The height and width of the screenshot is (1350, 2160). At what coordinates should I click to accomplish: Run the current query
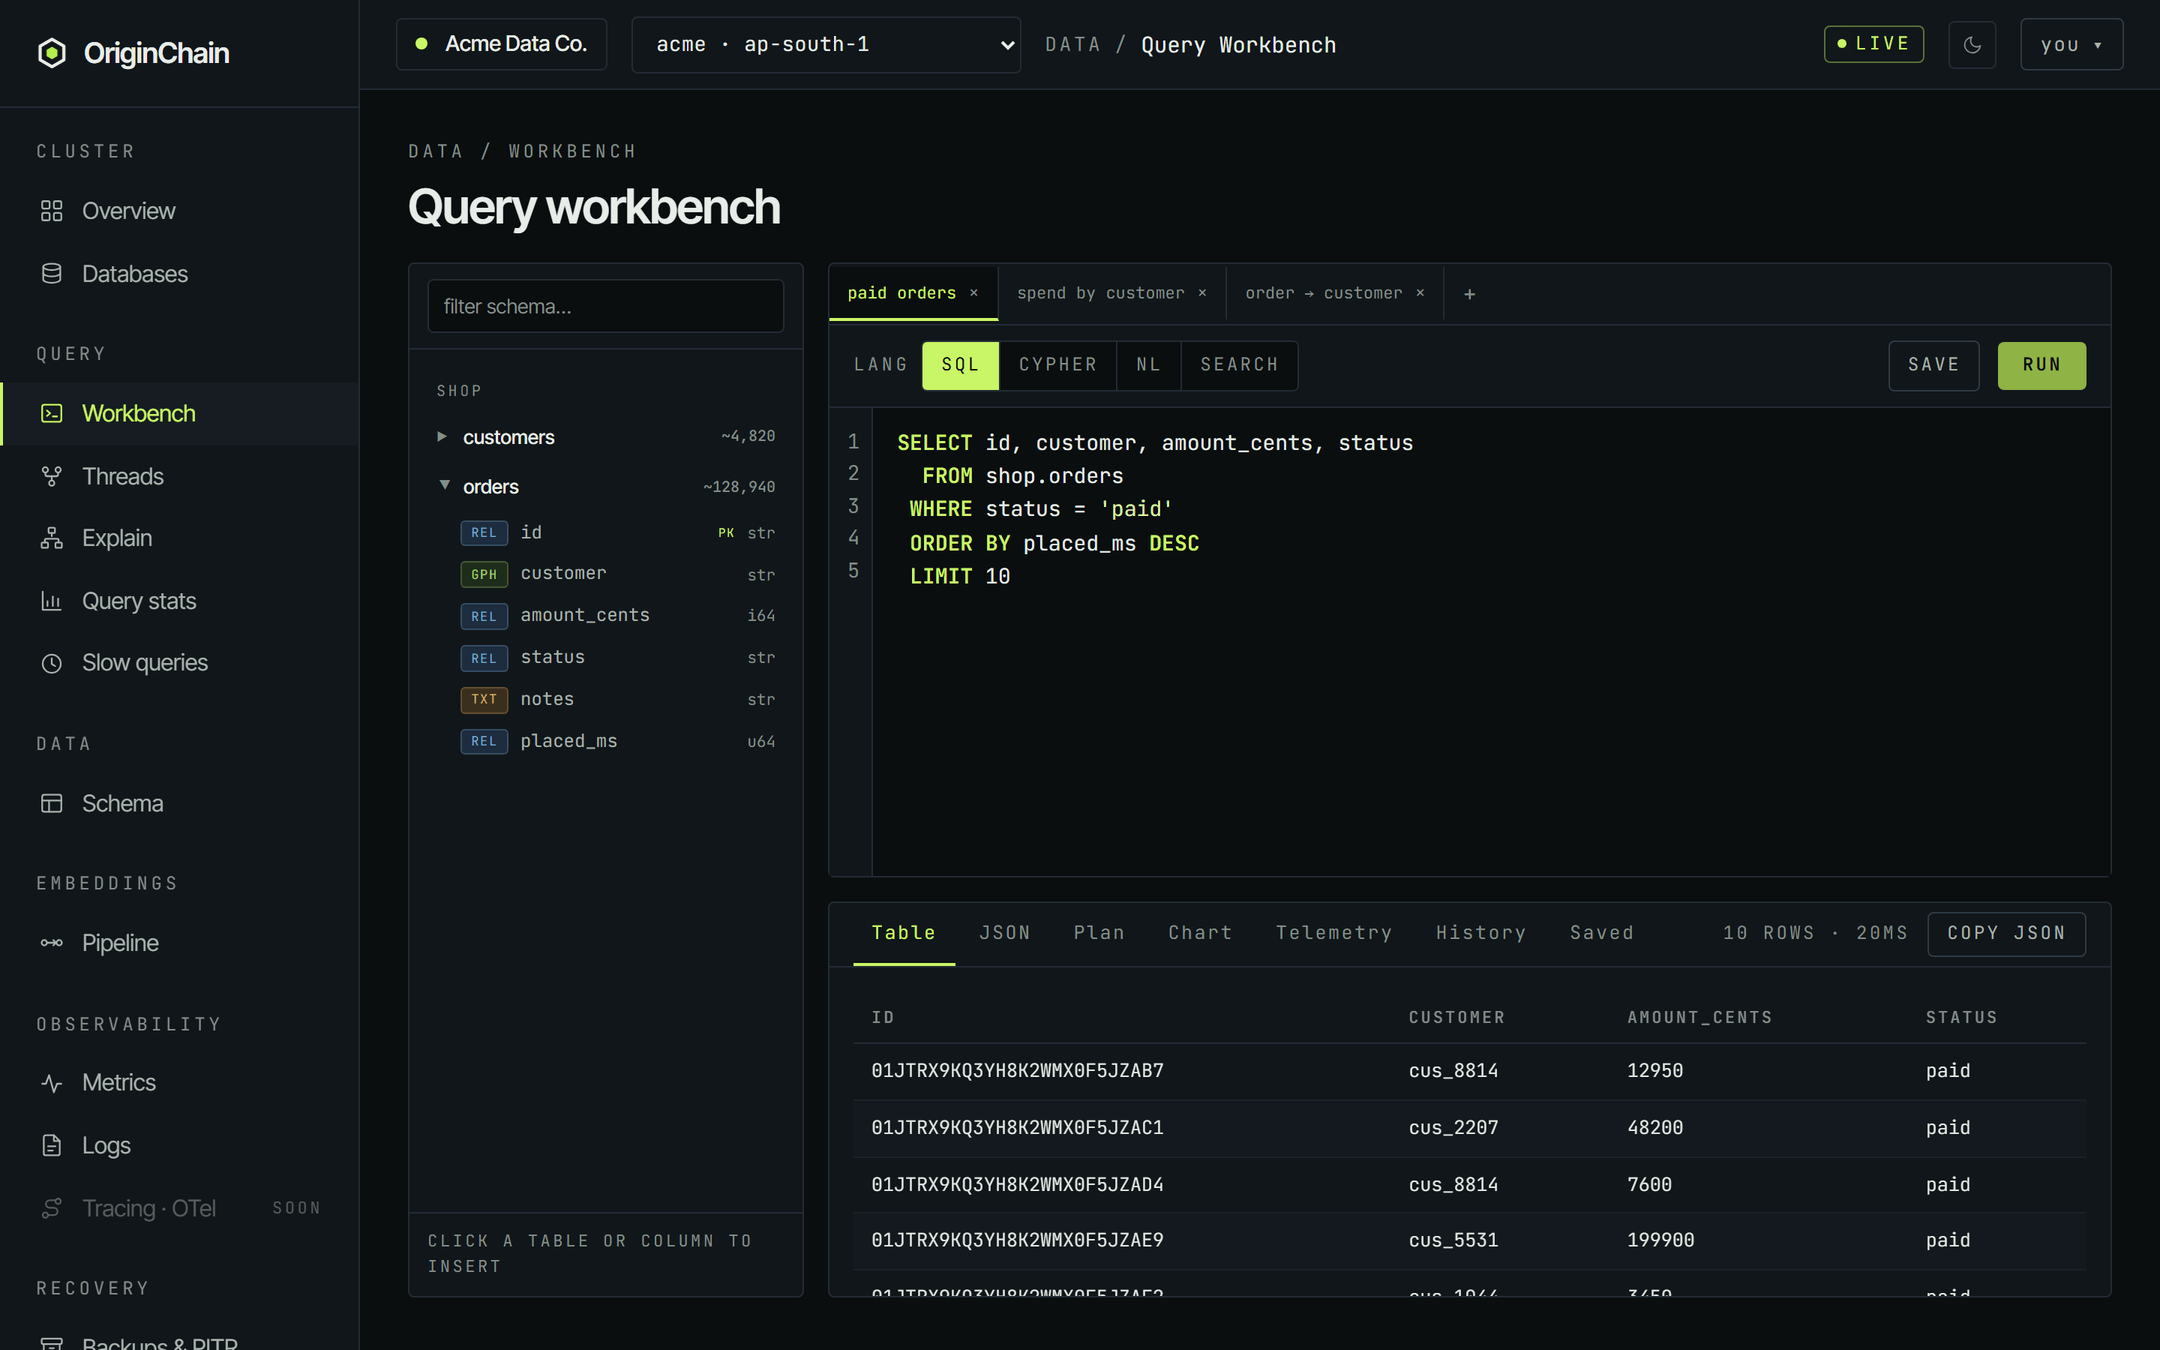pyautogui.click(x=2041, y=365)
